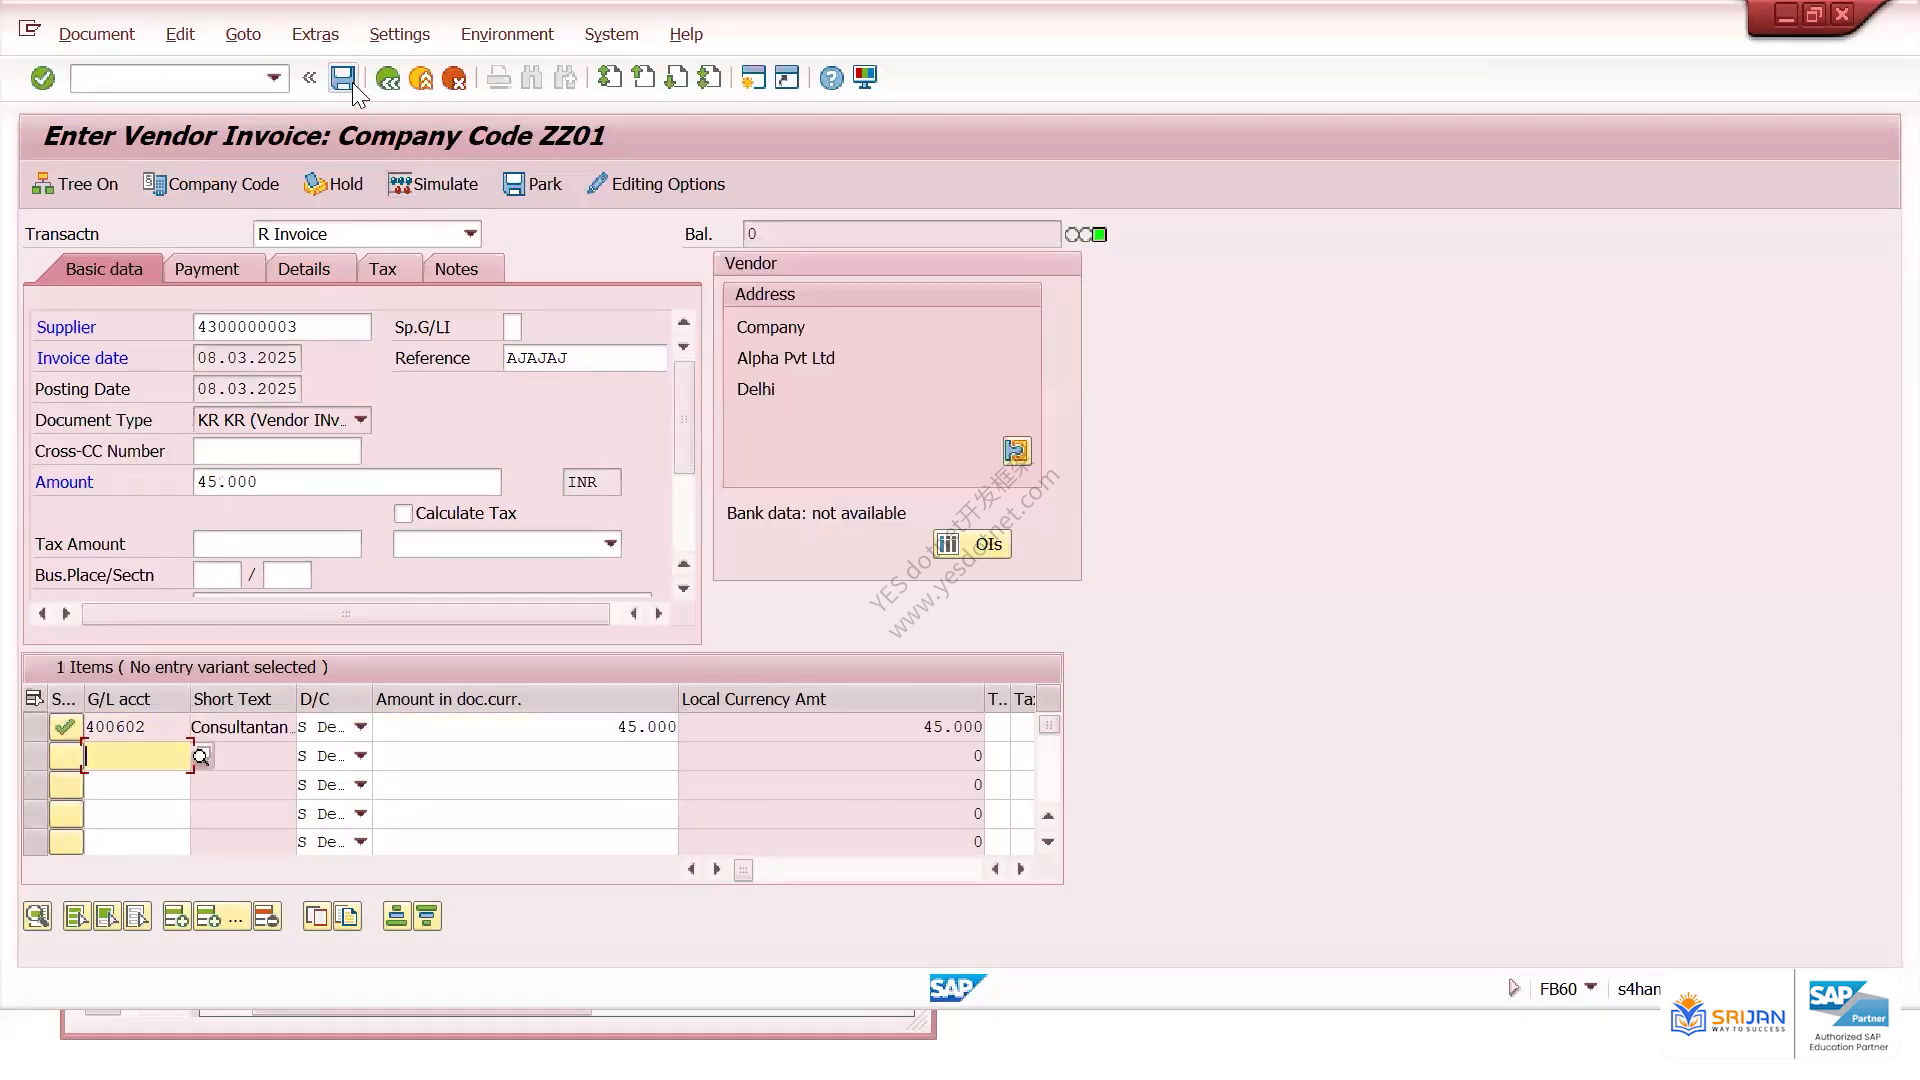Expand the Transactn R Invoice dropdown
The image size is (1920, 1080).
click(470, 234)
